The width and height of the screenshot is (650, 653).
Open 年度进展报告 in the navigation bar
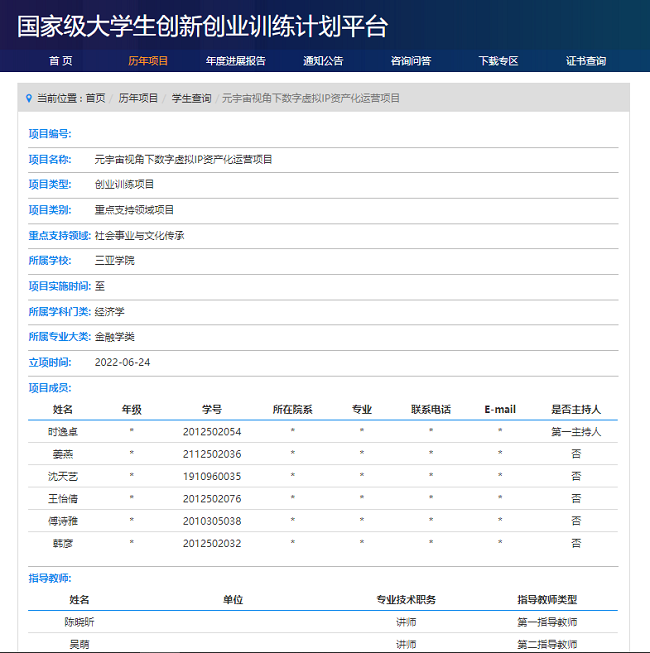pos(236,61)
